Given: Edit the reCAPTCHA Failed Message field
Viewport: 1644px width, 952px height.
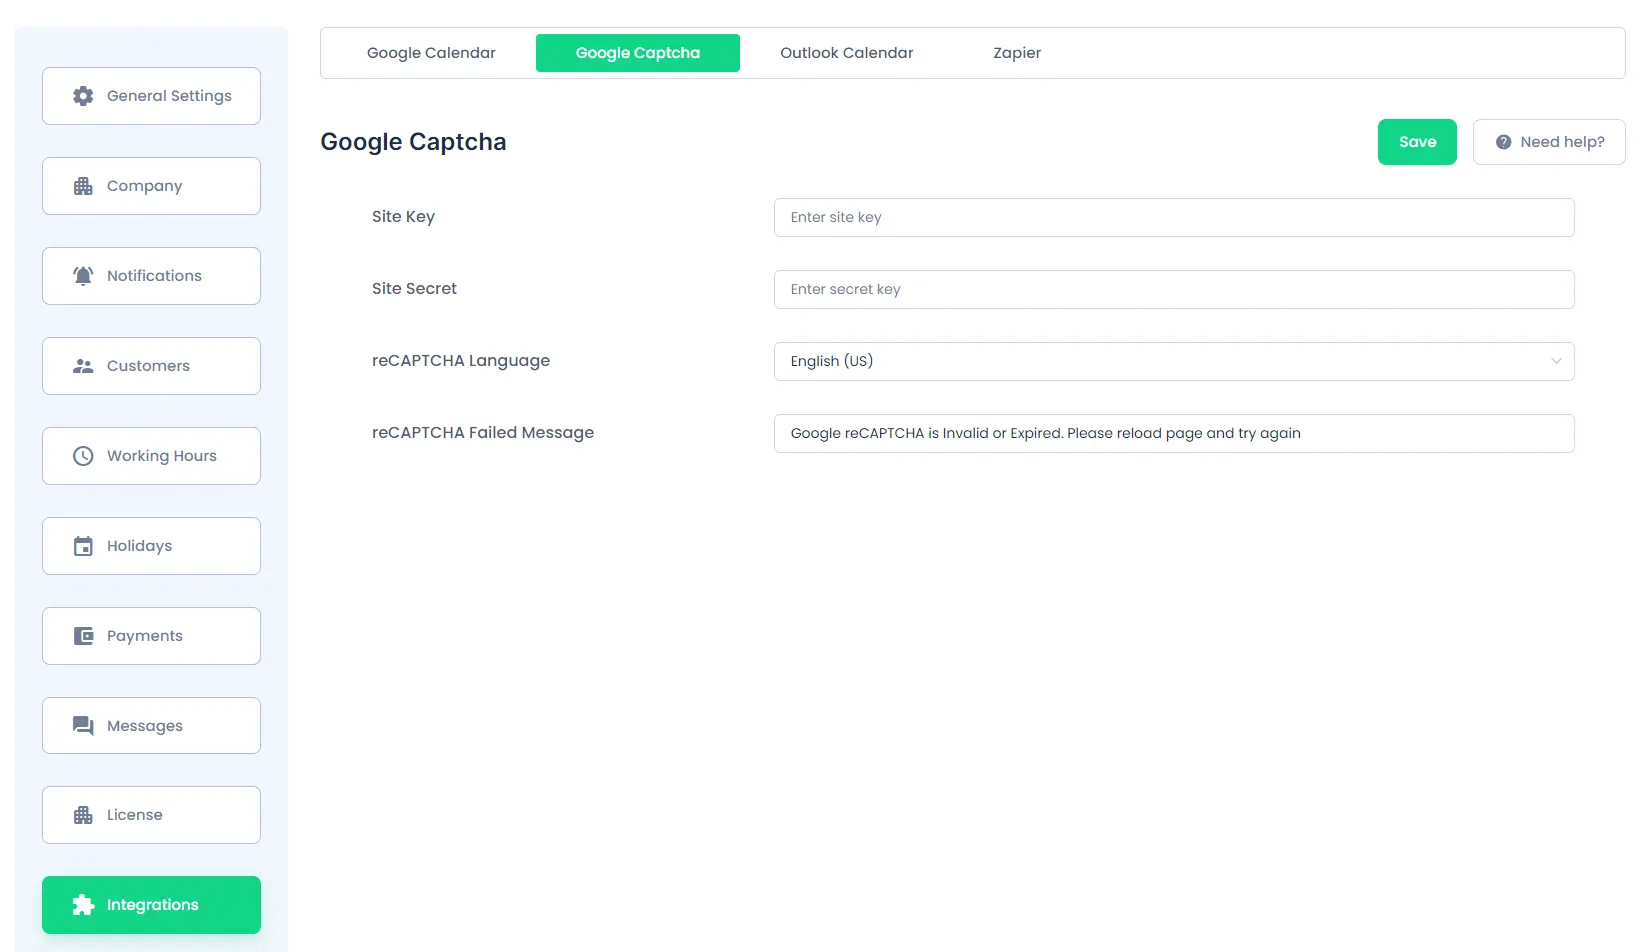Looking at the screenshot, I should 1174,433.
